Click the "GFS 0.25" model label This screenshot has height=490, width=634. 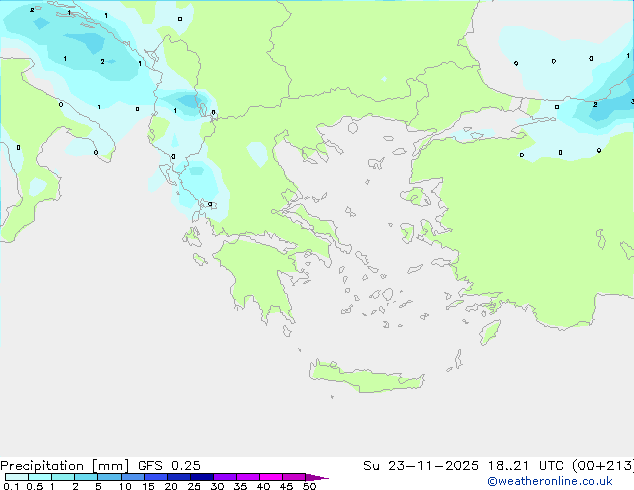click(x=169, y=466)
